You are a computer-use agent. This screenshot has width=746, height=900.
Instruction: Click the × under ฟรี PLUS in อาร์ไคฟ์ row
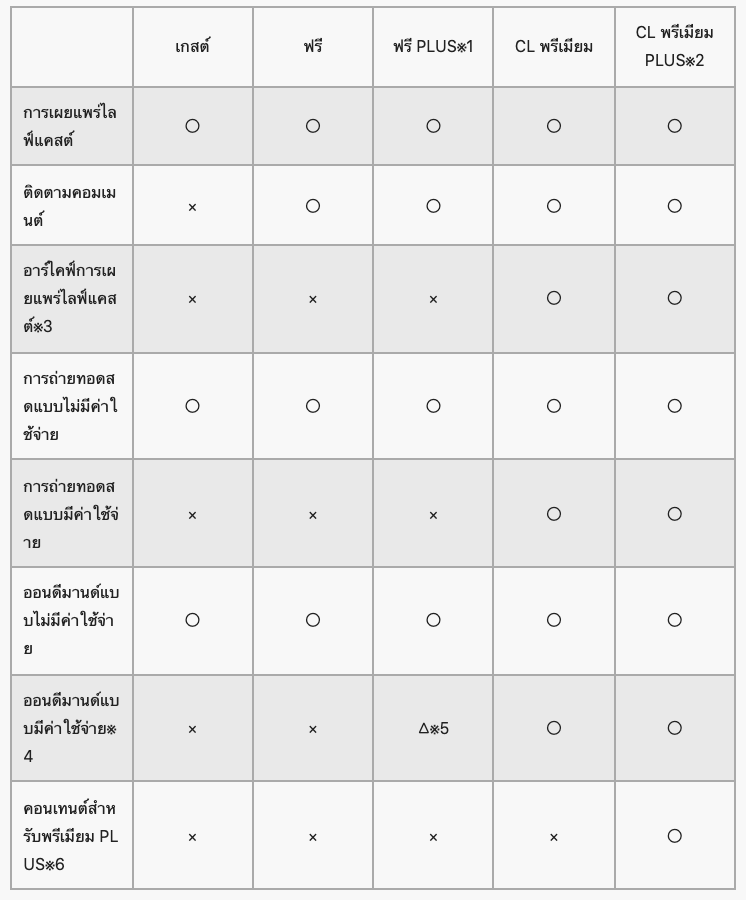pos(433,299)
